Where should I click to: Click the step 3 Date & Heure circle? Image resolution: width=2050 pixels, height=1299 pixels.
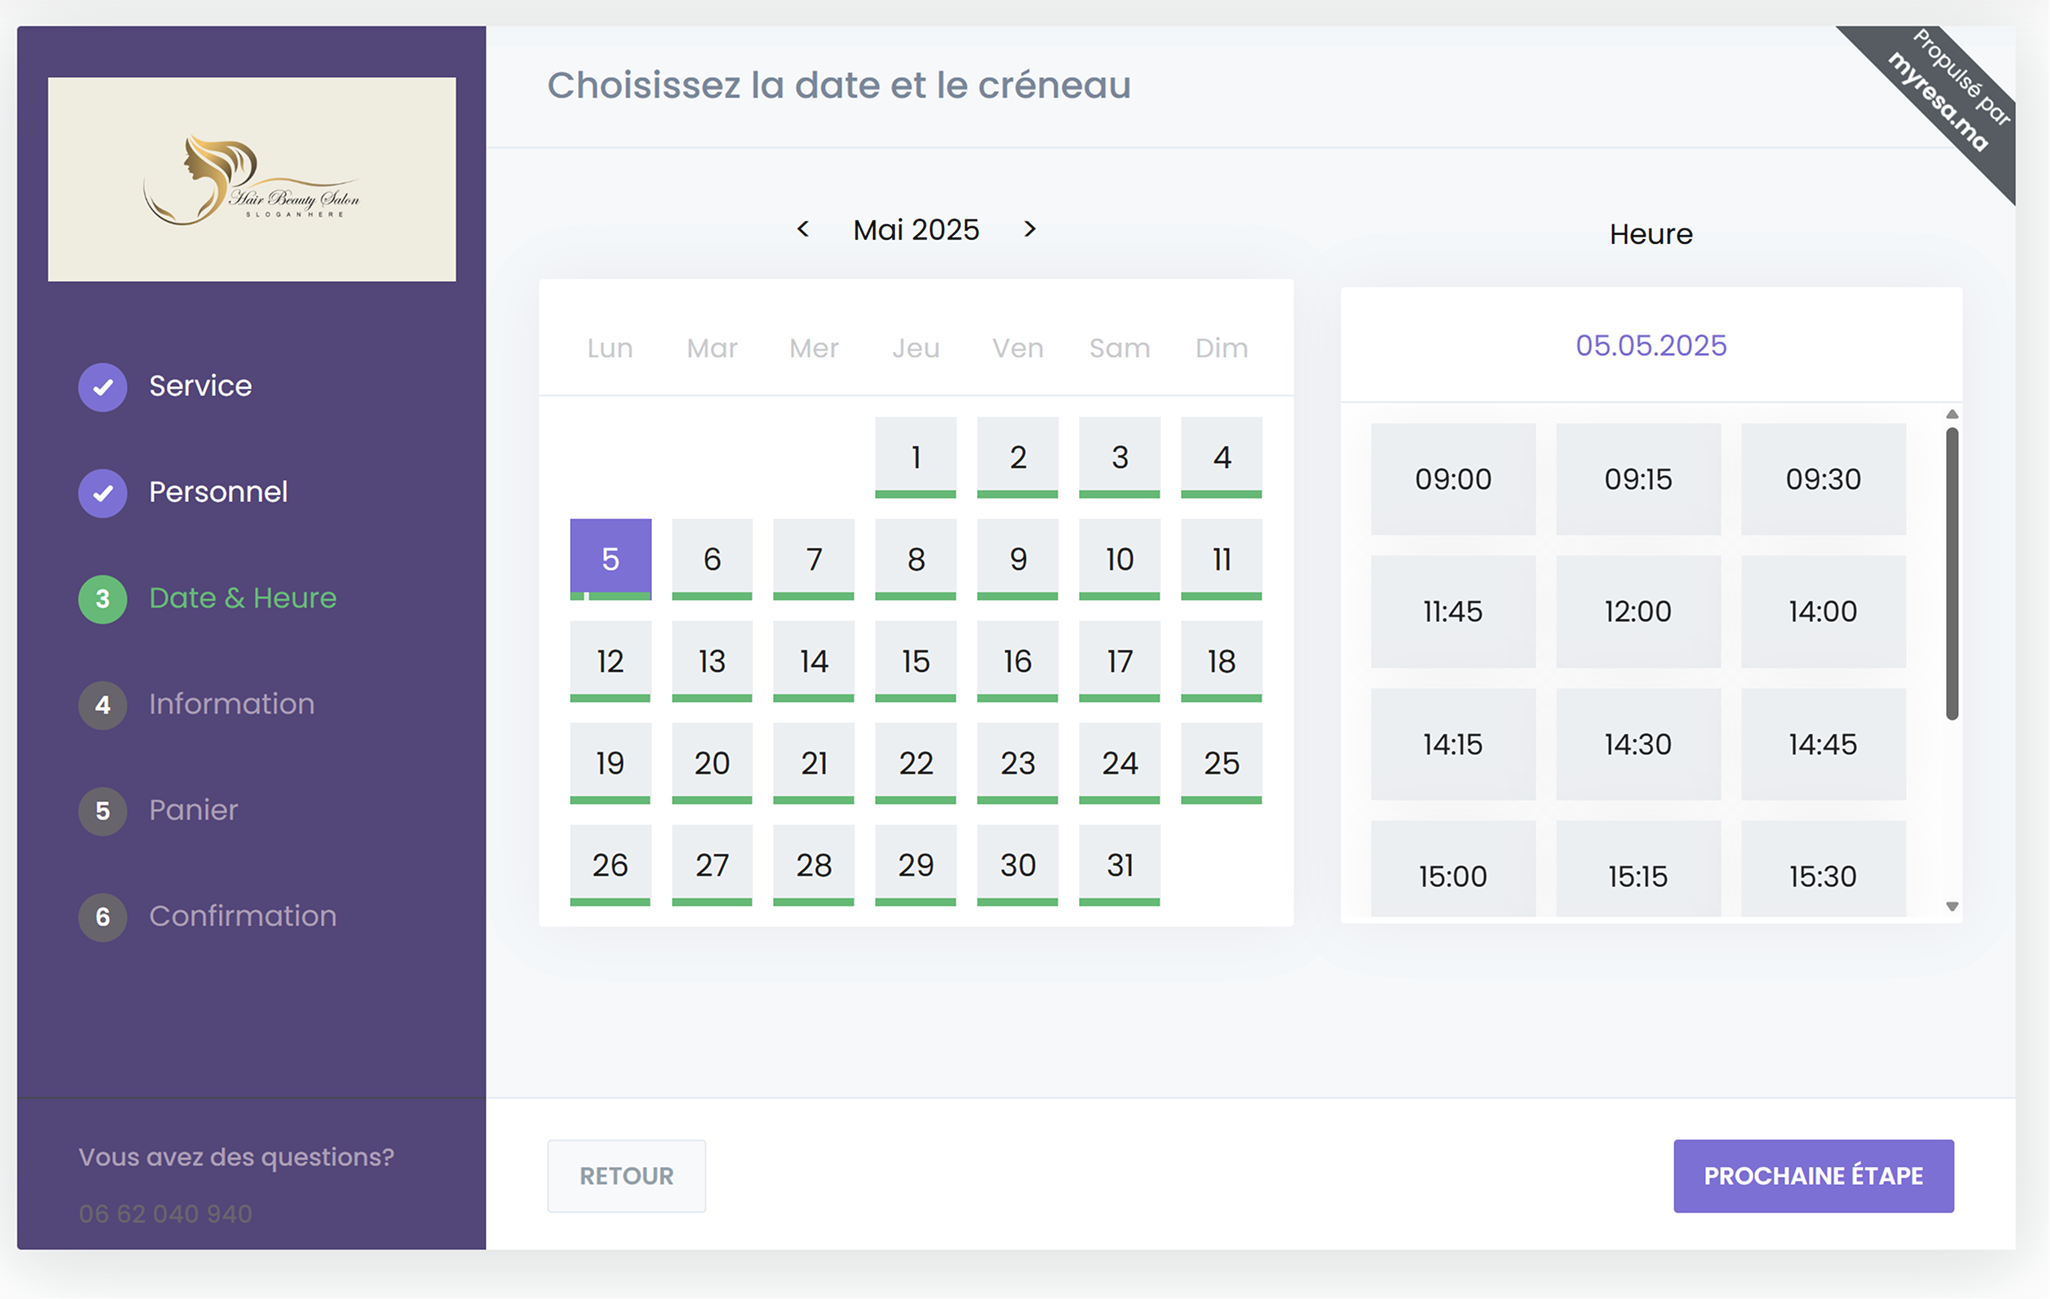[103, 599]
